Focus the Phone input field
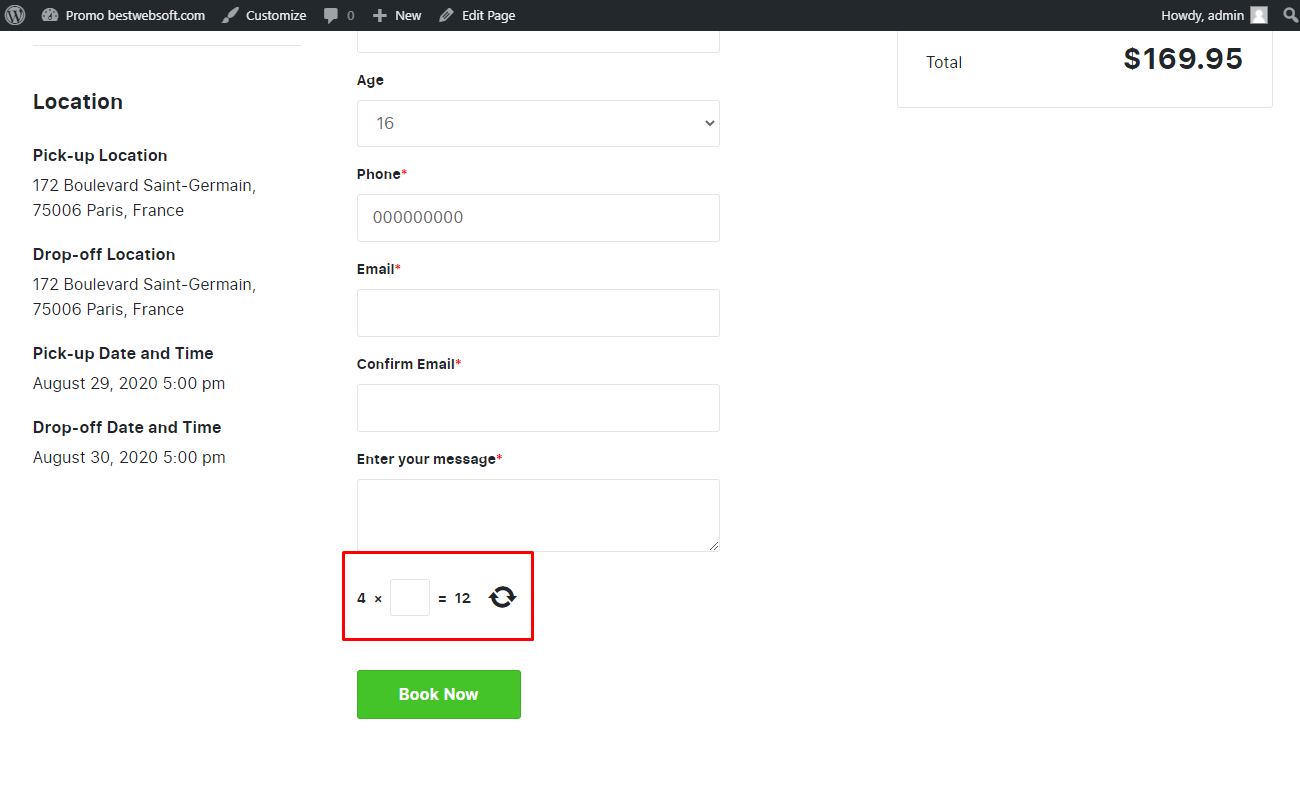The width and height of the screenshot is (1300, 800). pyautogui.click(x=538, y=217)
